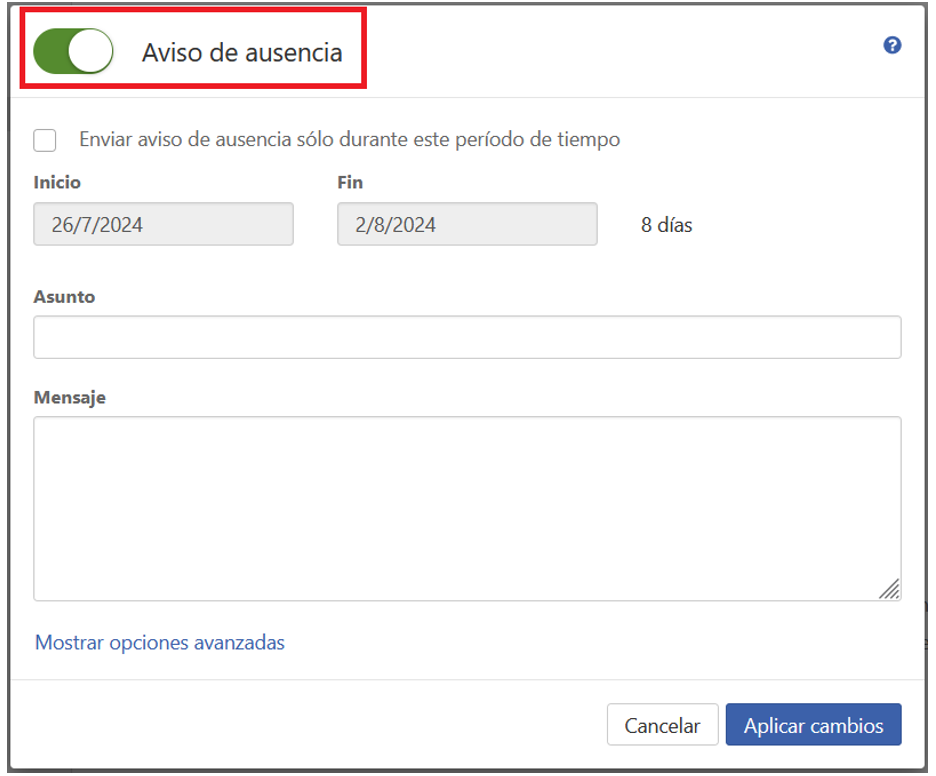
Task: Enable the time period checkbox
Action: click(45, 140)
